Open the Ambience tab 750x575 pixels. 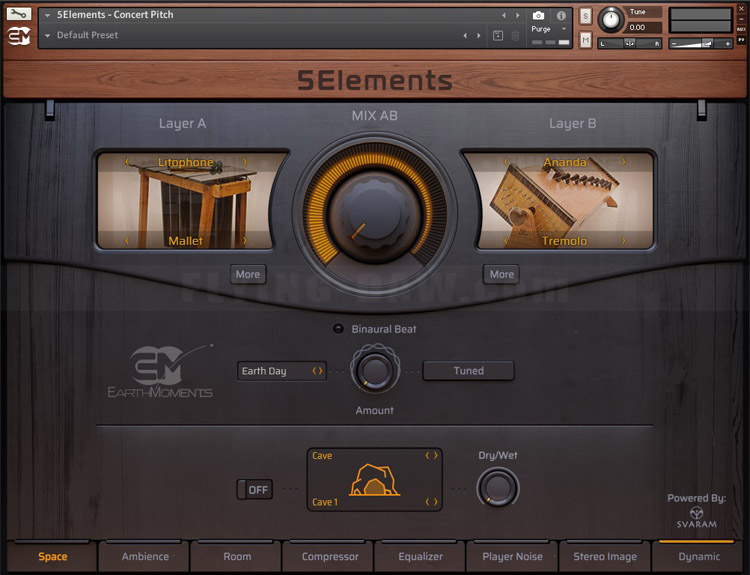point(145,556)
